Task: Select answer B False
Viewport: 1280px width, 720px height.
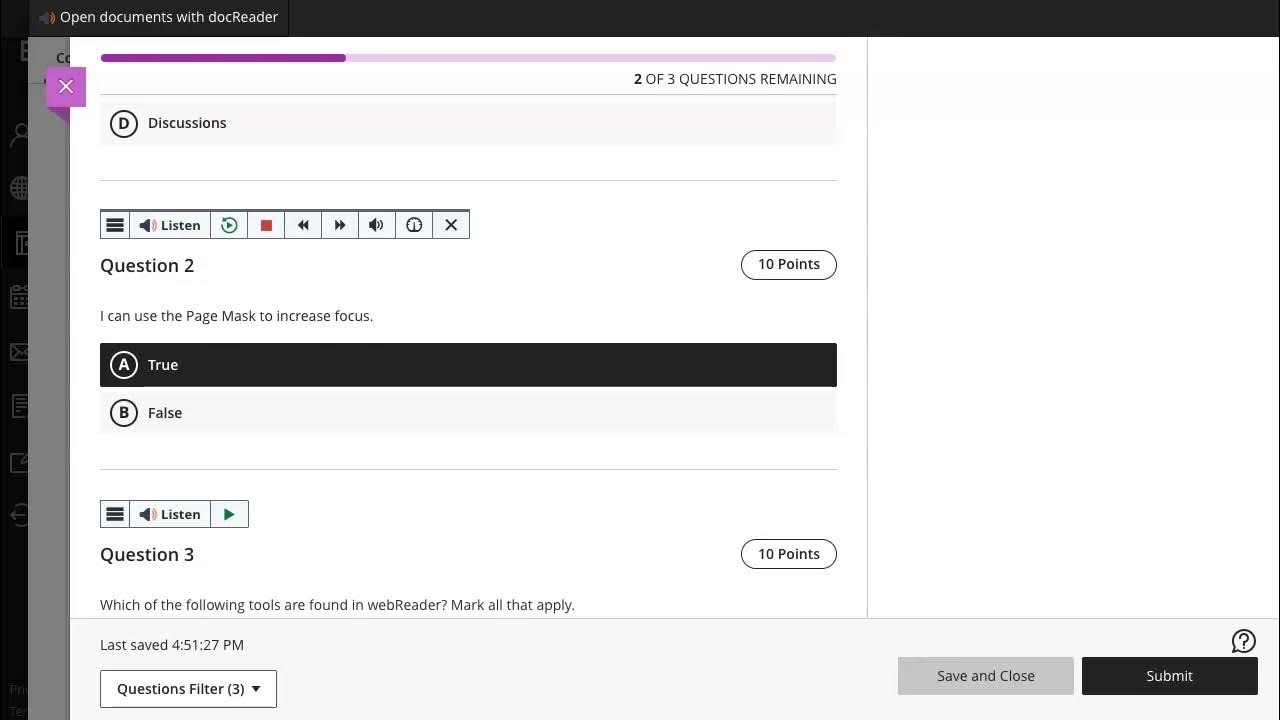Action: pyautogui.click(x=468, y=413)
